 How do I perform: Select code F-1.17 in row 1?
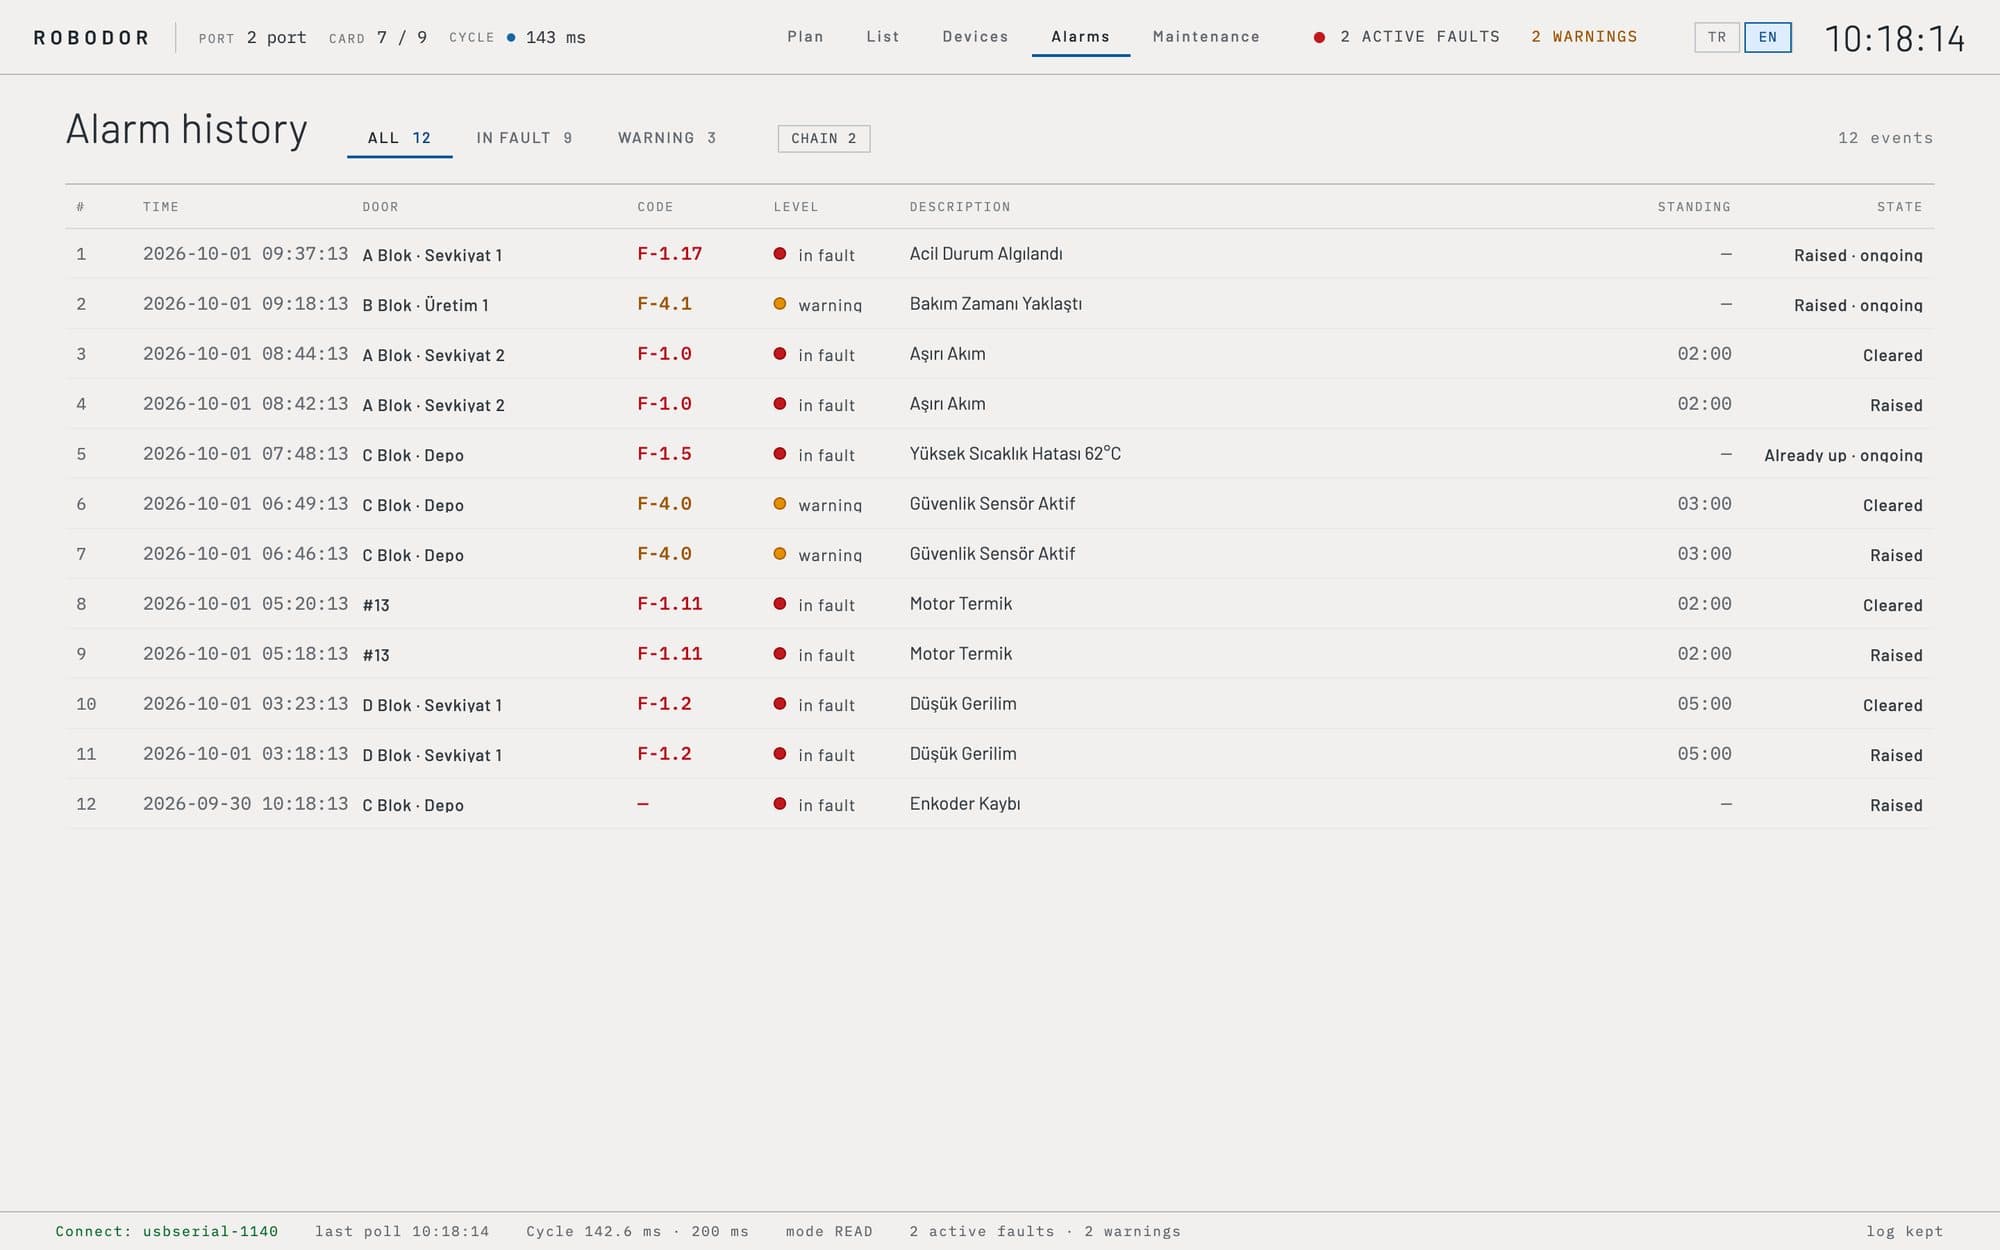click(x=670, y=254)
